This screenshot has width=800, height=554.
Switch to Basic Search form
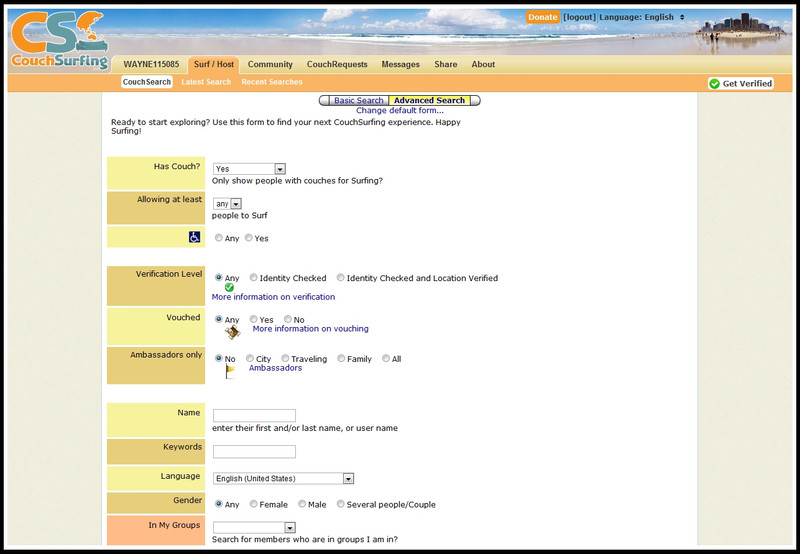click(358, 100)
